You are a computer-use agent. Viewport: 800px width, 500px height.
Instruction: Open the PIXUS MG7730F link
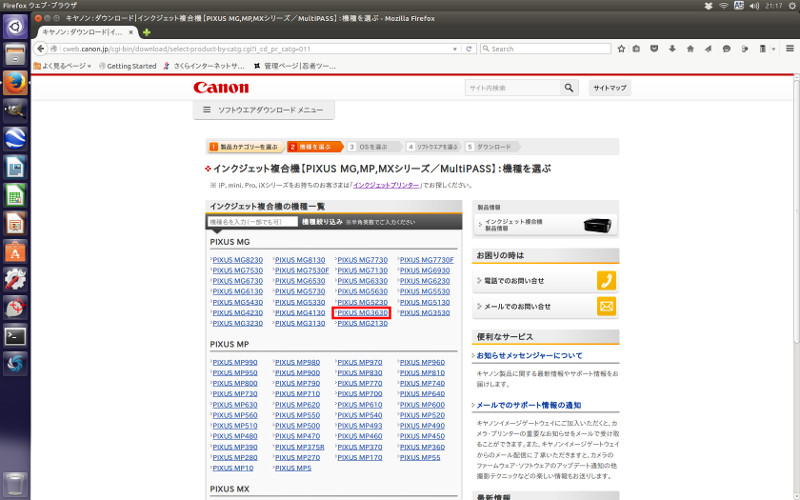coord(427,260)
